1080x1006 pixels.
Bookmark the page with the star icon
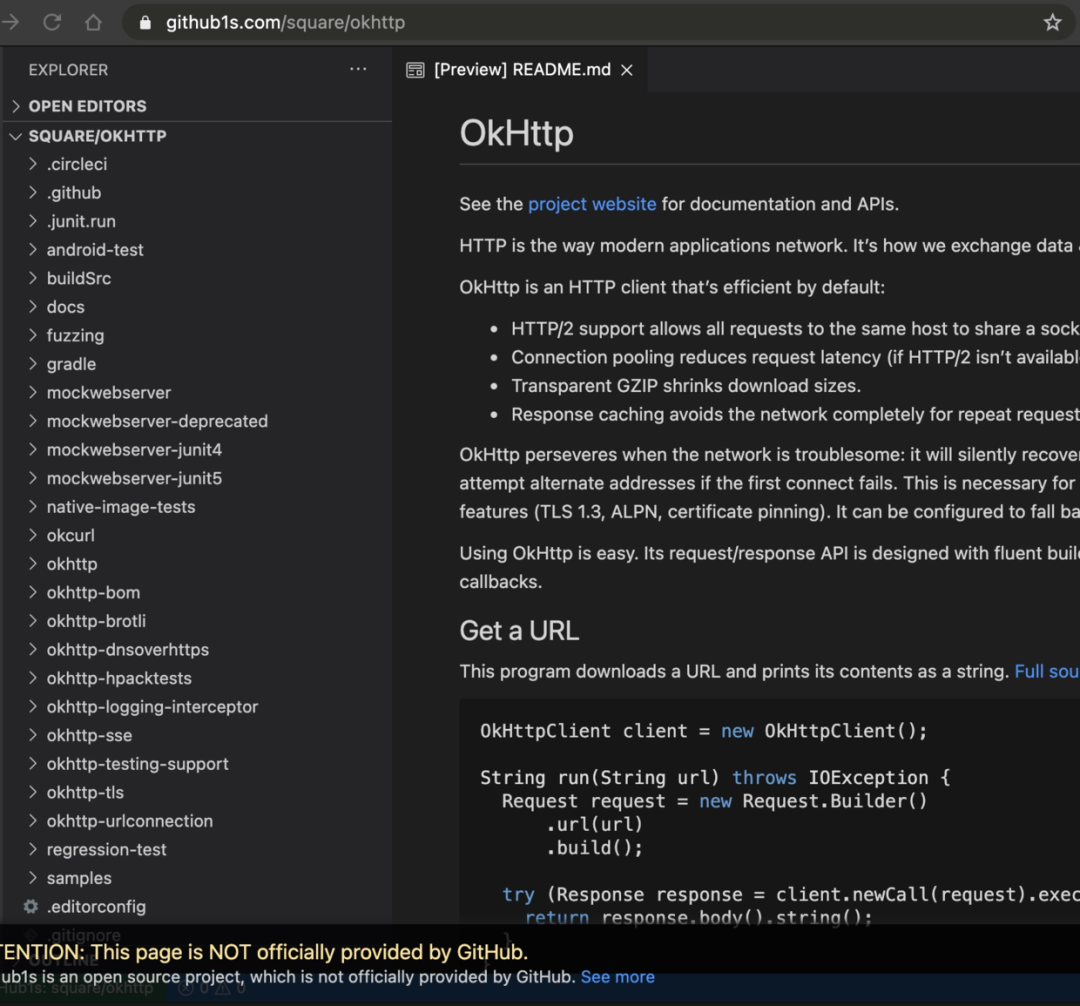point(1052,23)
